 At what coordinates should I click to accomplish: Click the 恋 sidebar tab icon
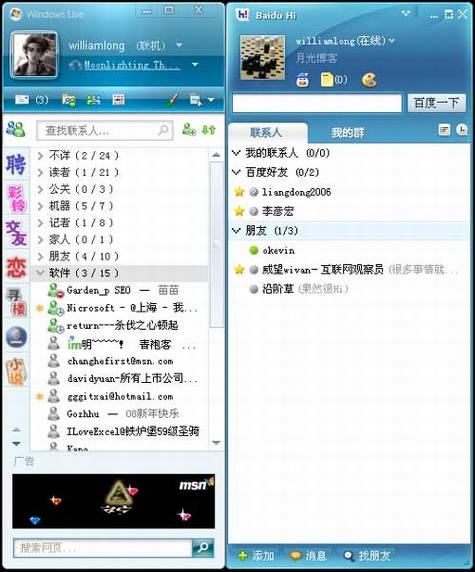point(16,268)
